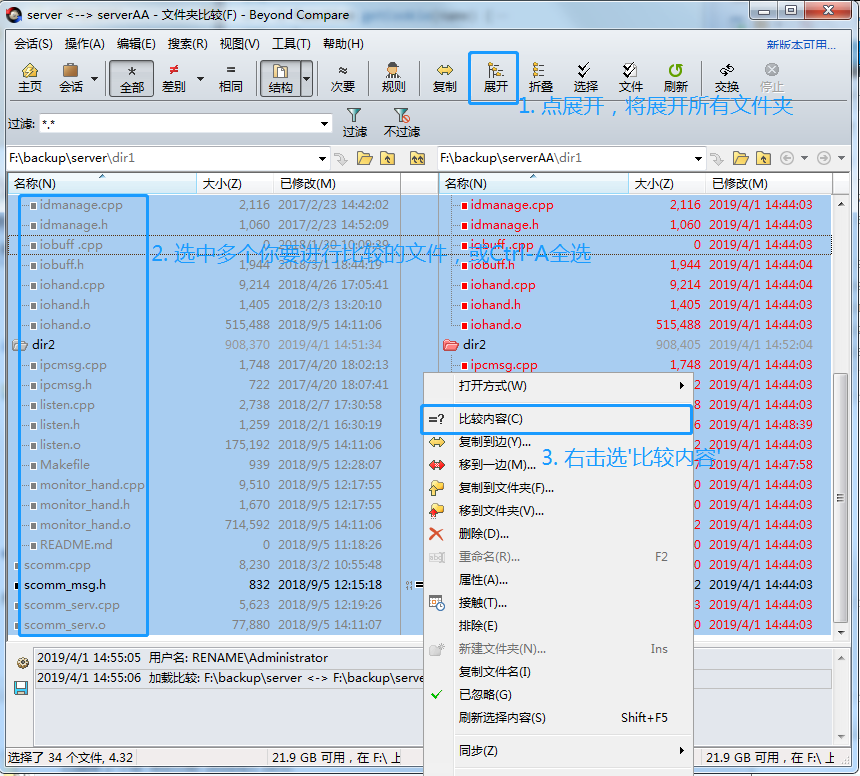This screenshot has height=776, width=860.
Task: Collapse the right pane dir2 folder
Action: [x=450, y=345]
